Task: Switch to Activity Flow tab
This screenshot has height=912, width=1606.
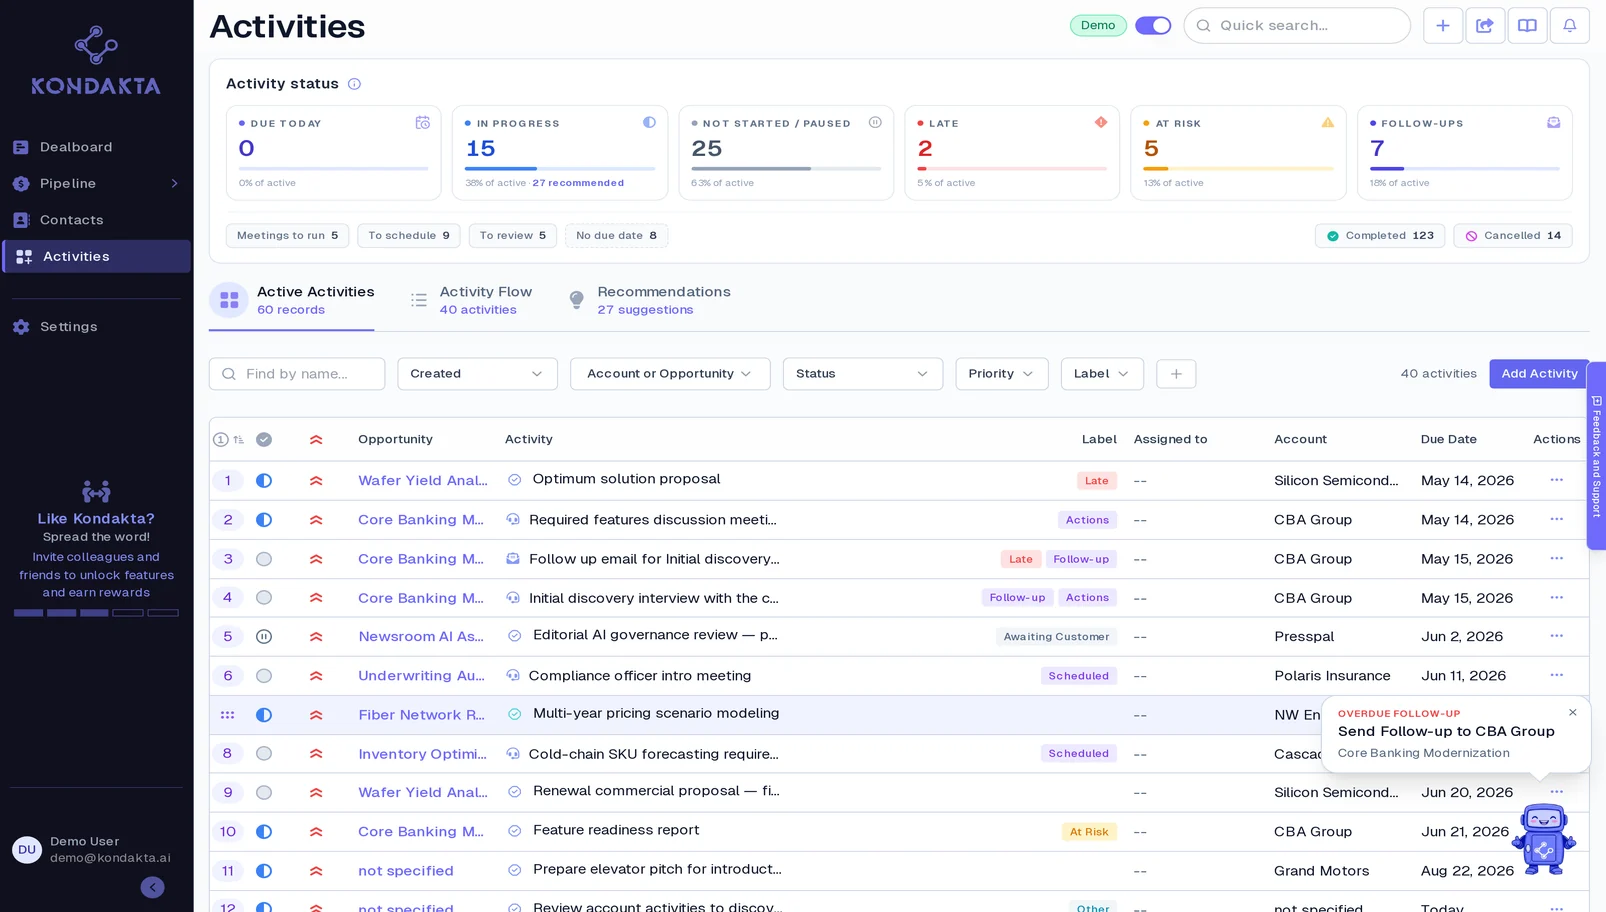Action: [x=471, y=300]
